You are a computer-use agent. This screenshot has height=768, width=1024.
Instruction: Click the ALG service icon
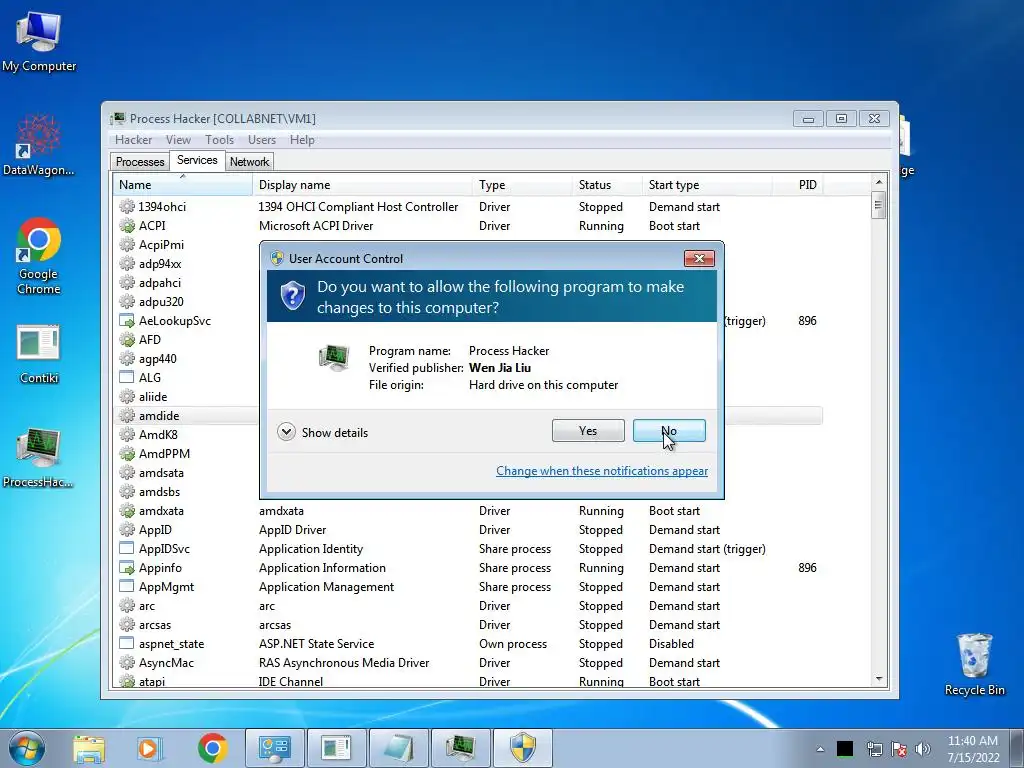click(x=127, y=377)
